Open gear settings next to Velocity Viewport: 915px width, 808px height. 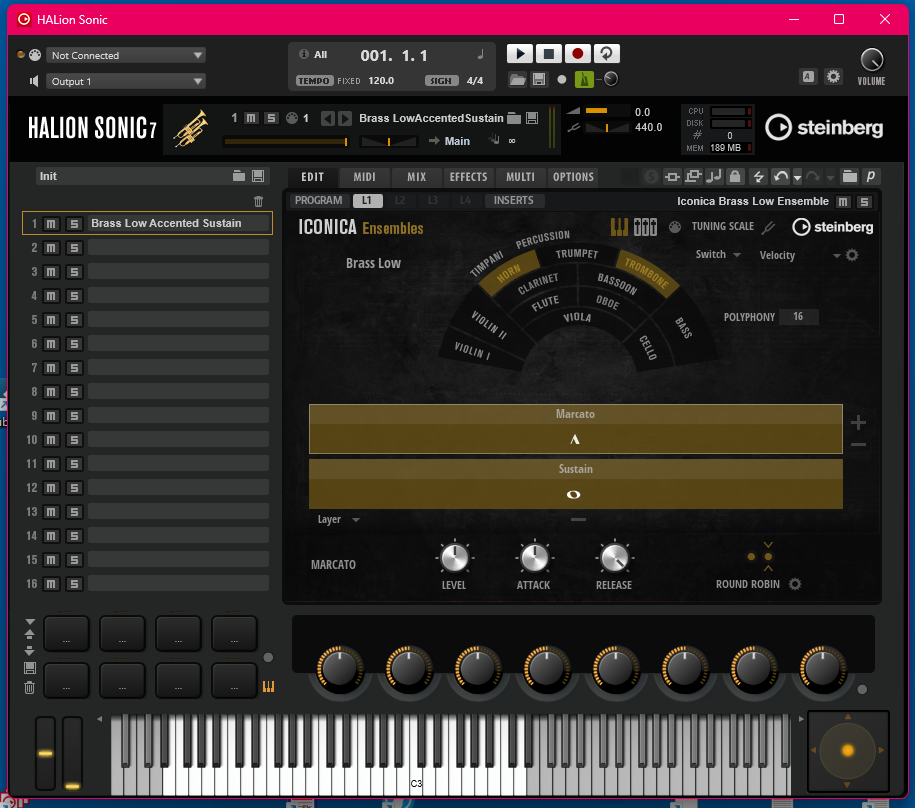tap(852, 255)
